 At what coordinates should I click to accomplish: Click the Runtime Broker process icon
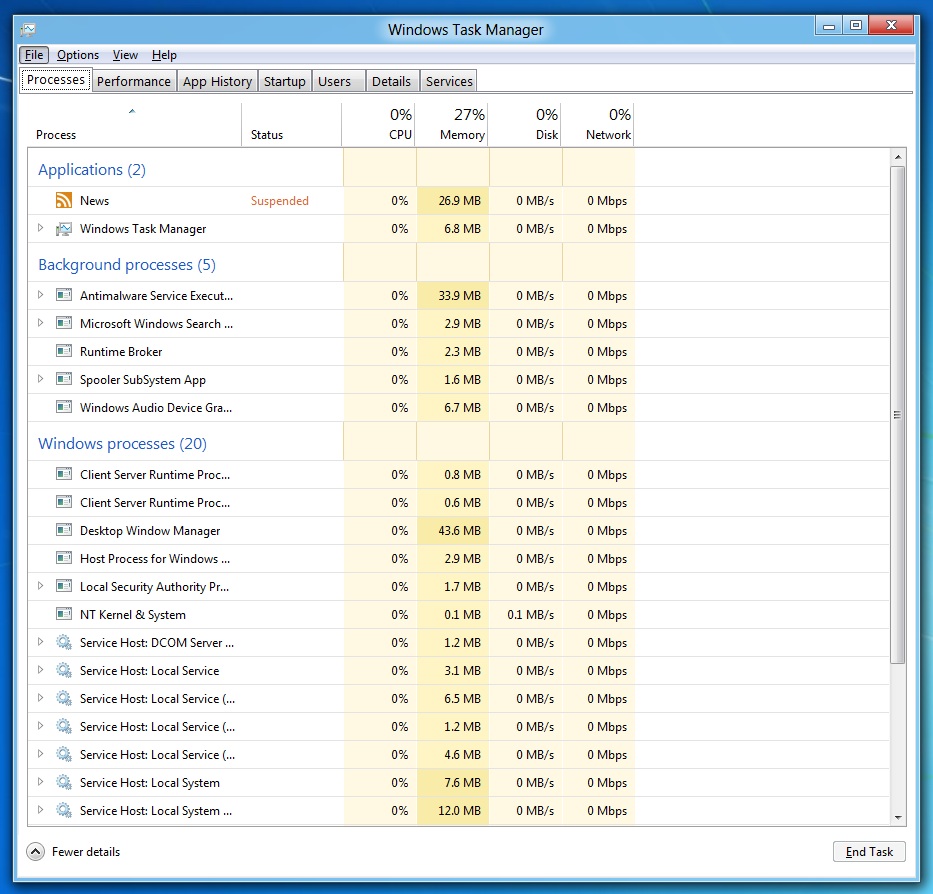click(64, 351)
